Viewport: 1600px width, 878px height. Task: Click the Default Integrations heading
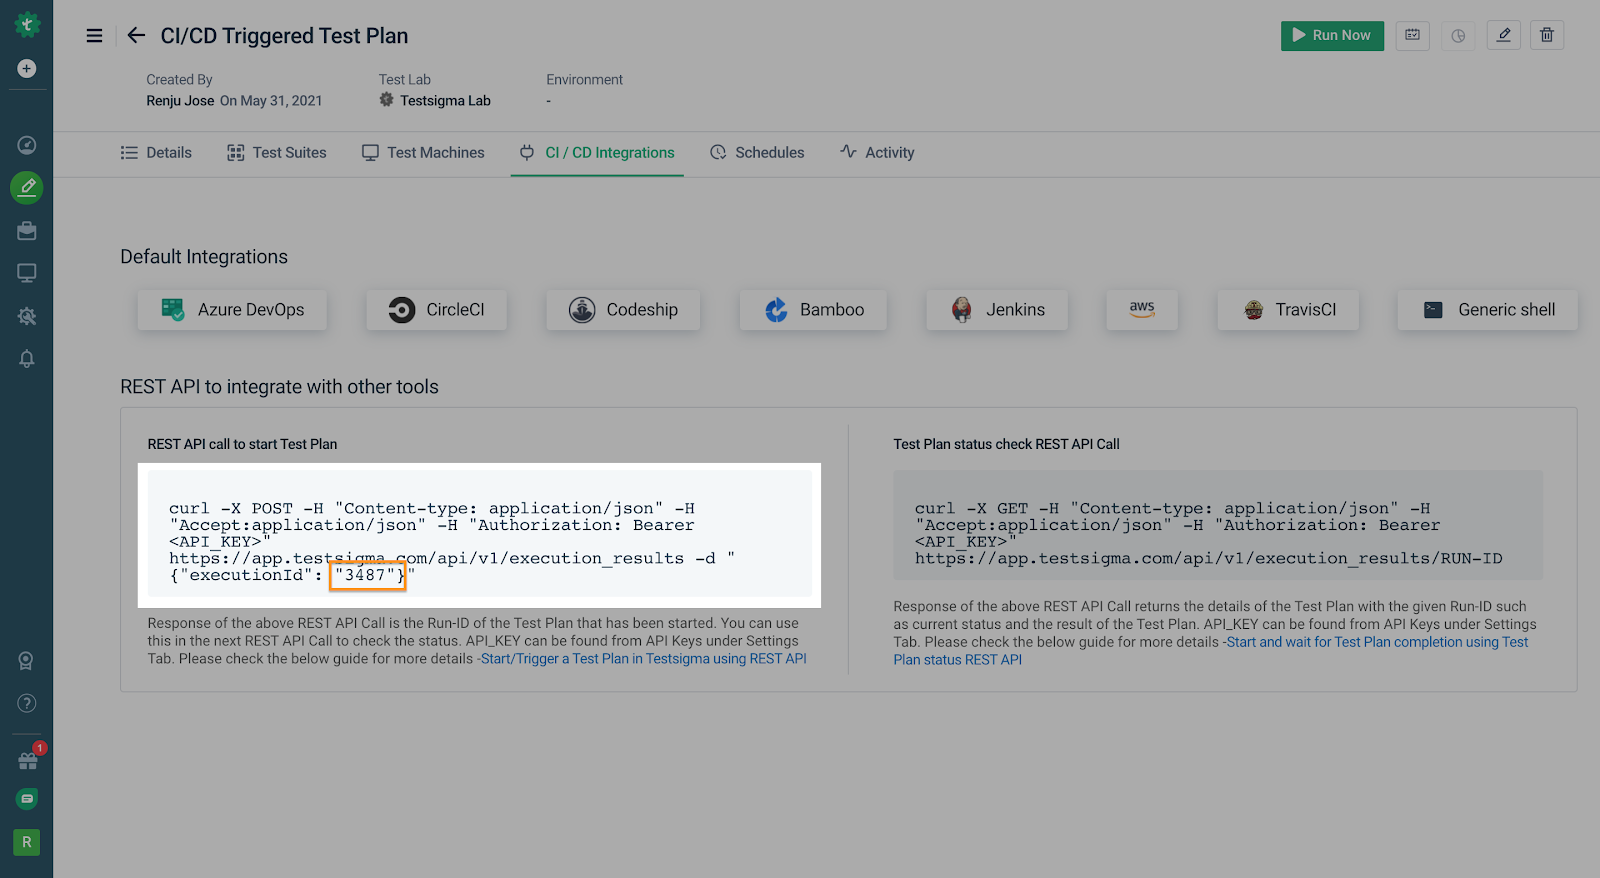coord(204,257)
